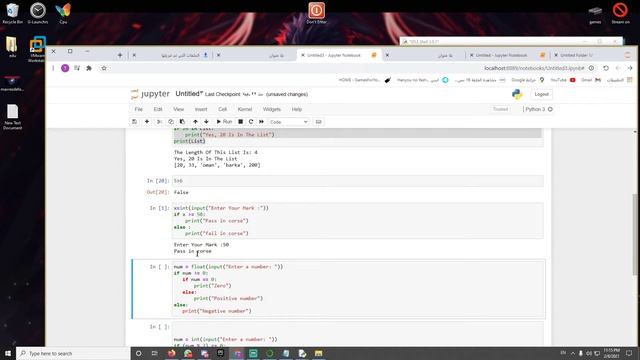Open the cell type dropdown showing Code
This screenshot has width=640, height=360.
coord(288,122)
